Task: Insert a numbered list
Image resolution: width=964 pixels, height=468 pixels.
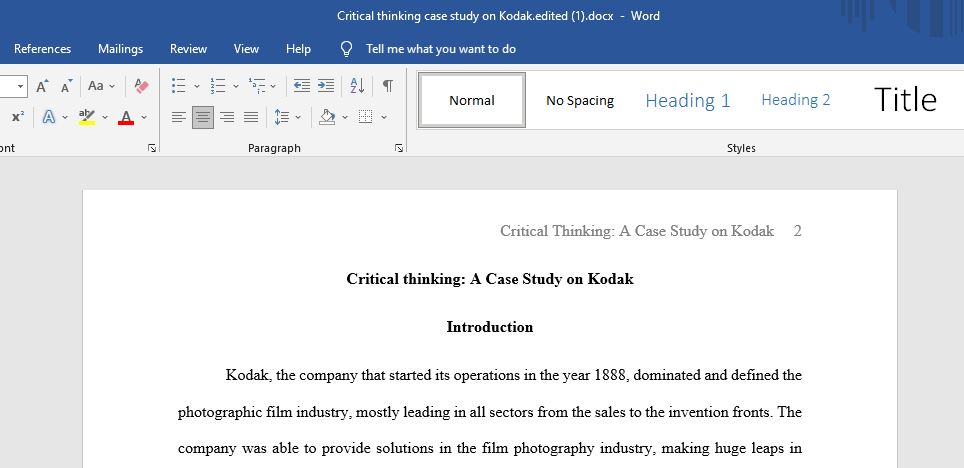Action: (x=218, y=86)
